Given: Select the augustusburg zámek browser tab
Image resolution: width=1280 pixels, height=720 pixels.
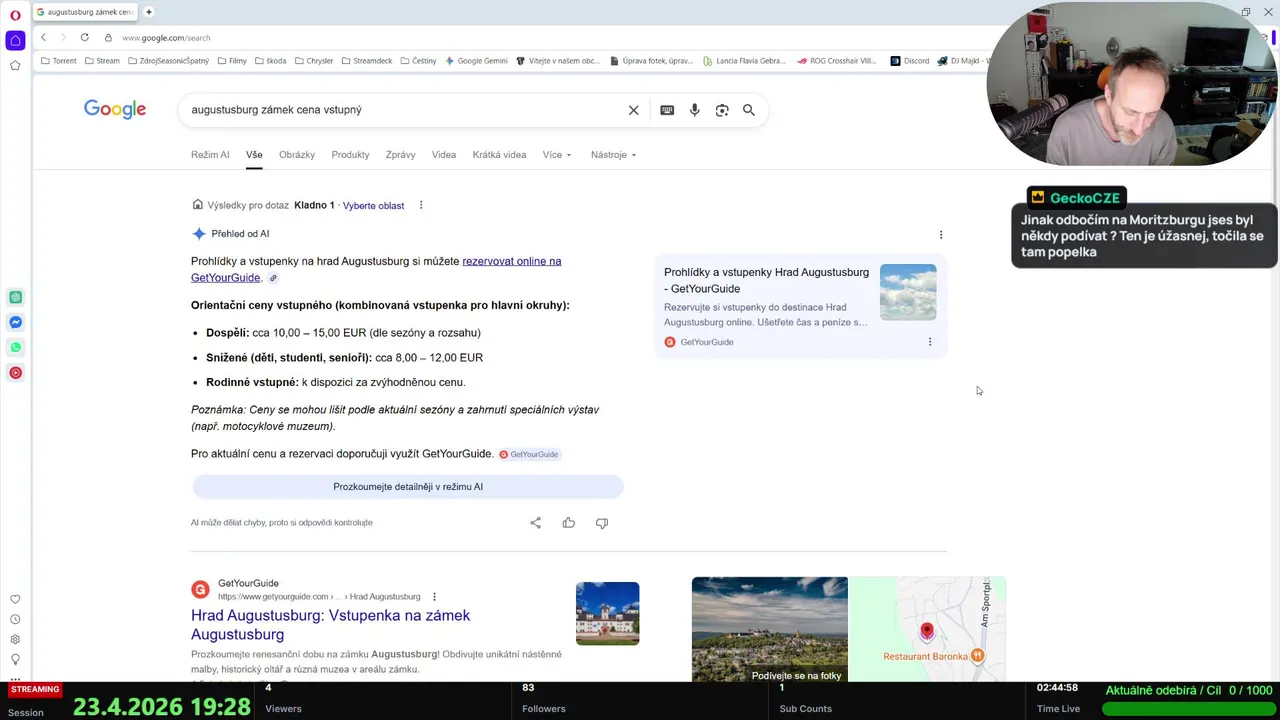Looking at the screenshot, I should click(x=85, y=12).
